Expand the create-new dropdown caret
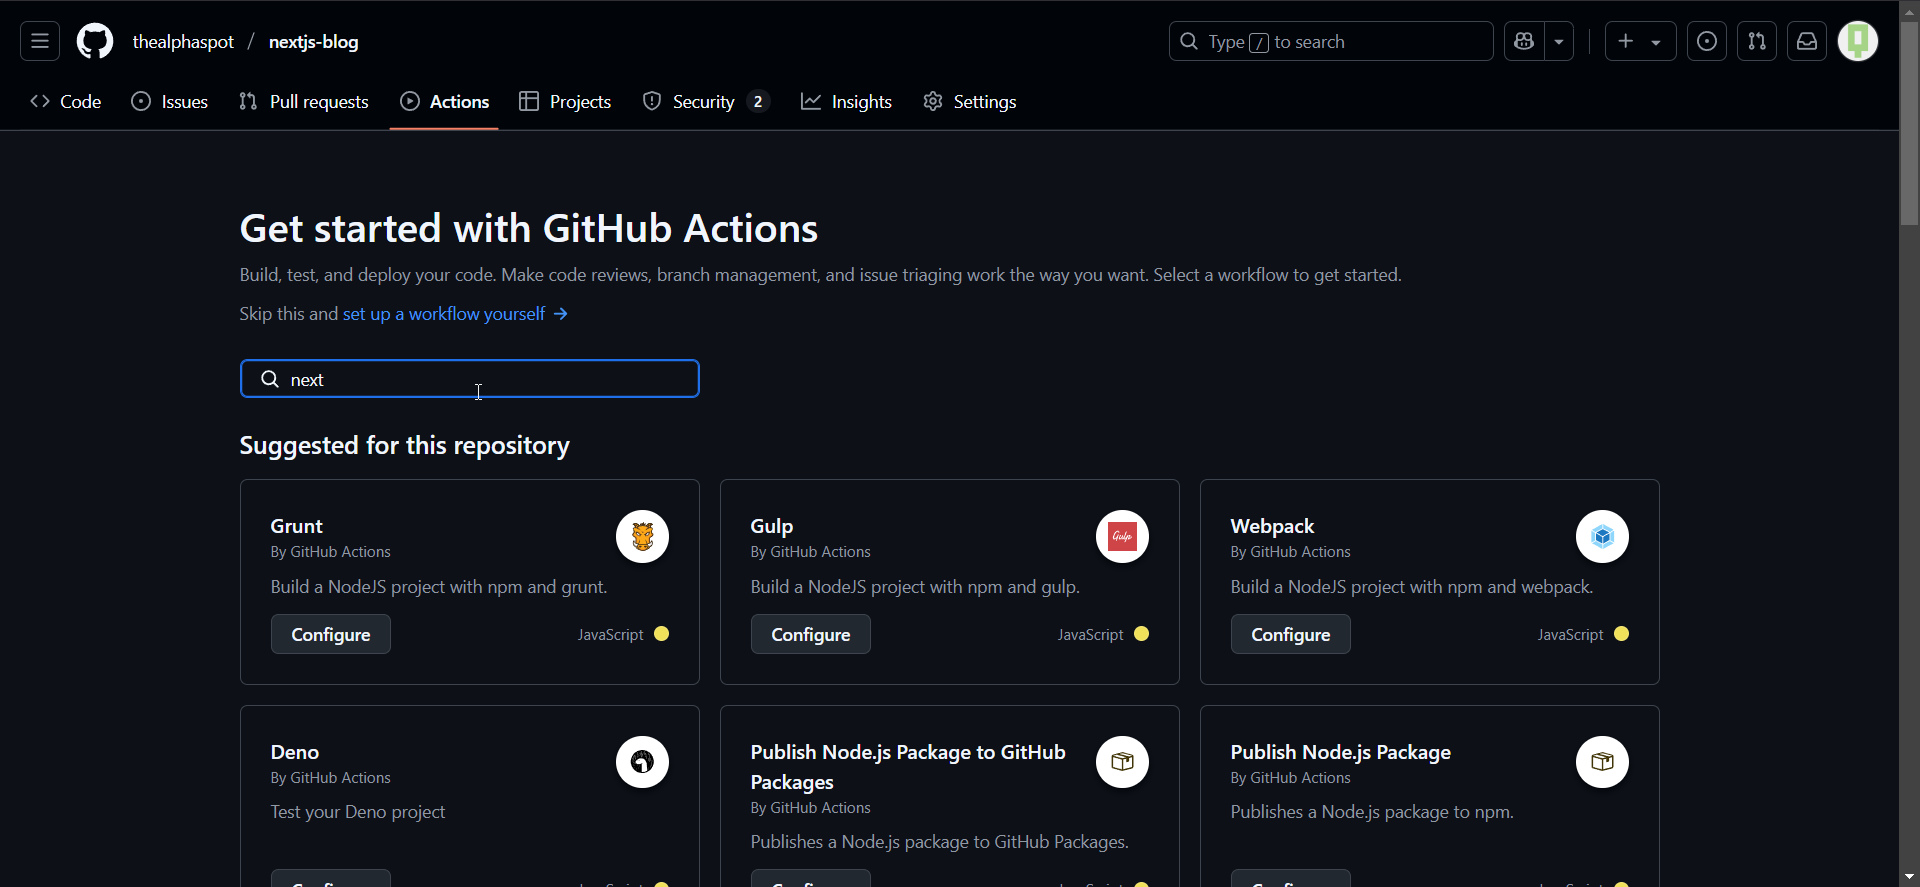Viewport: 1920px width, 887px height. pos(1656,42)
